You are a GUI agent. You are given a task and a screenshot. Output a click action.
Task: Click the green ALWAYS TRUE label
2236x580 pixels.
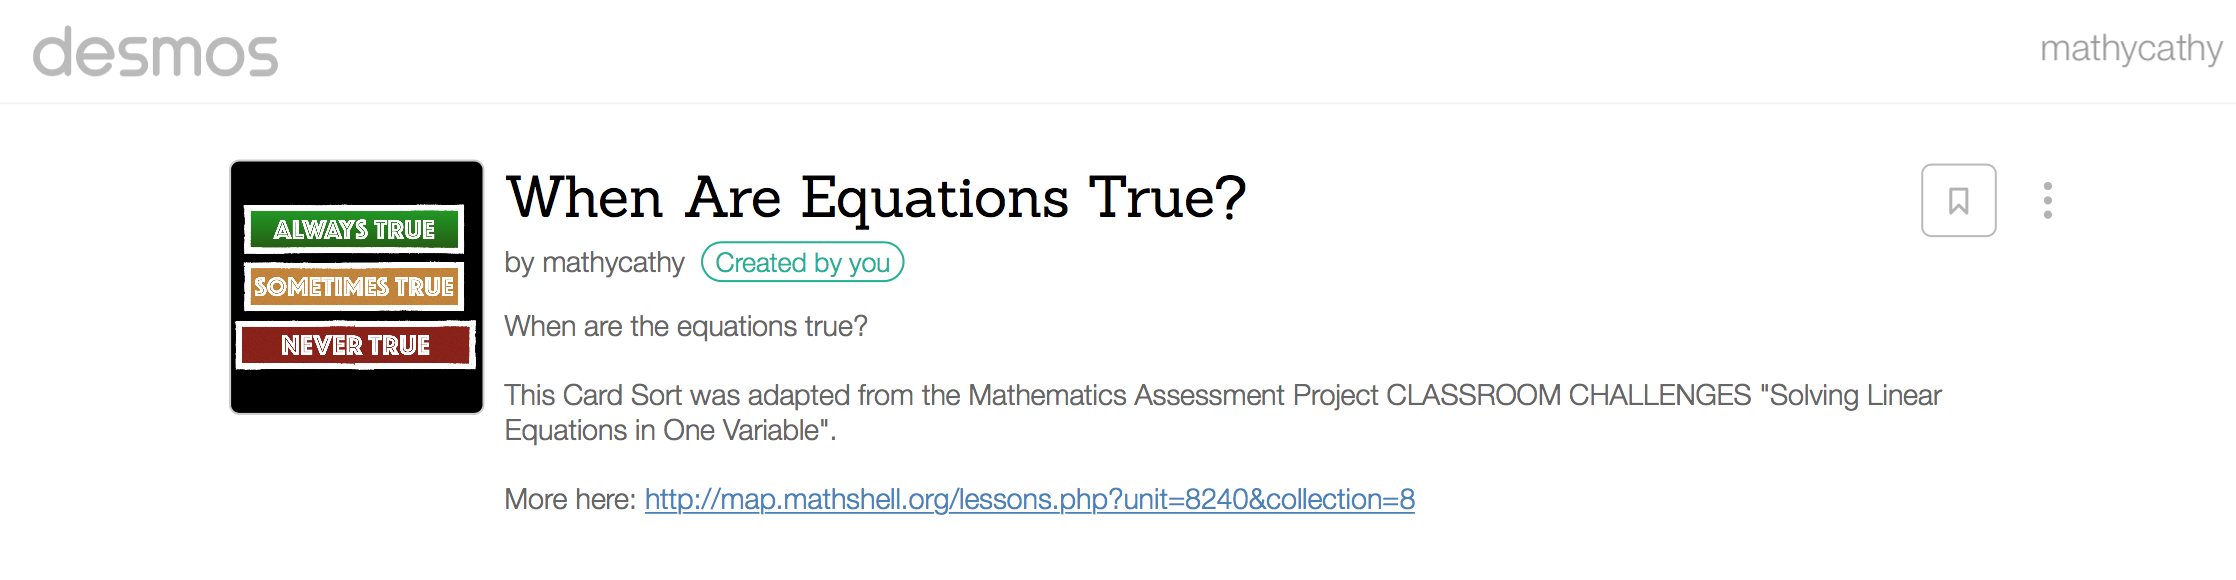tap(354, 230)
